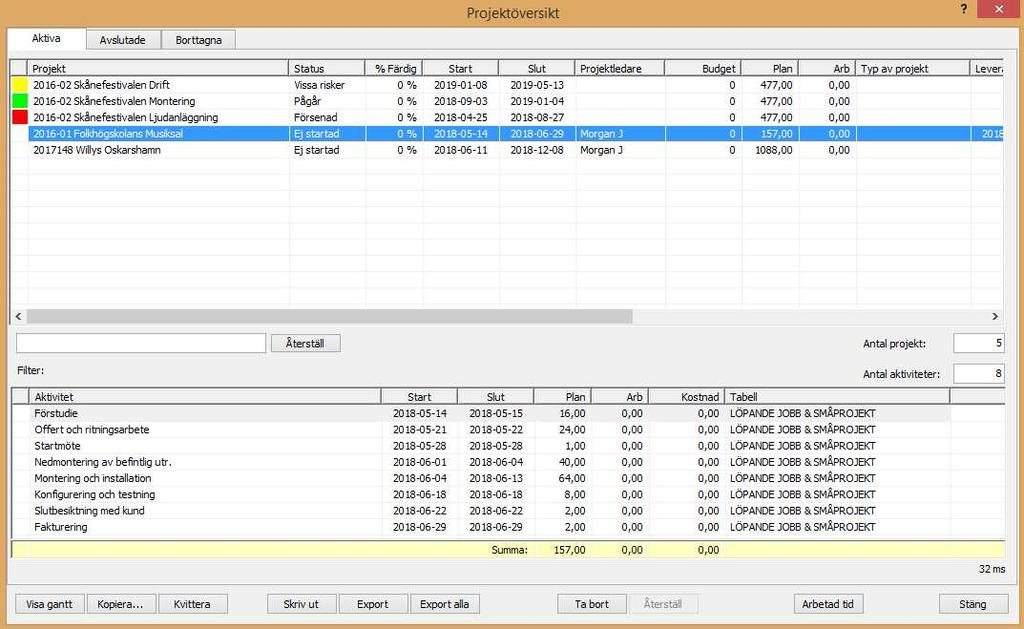Click the % Färdig column header

[394, 69]
